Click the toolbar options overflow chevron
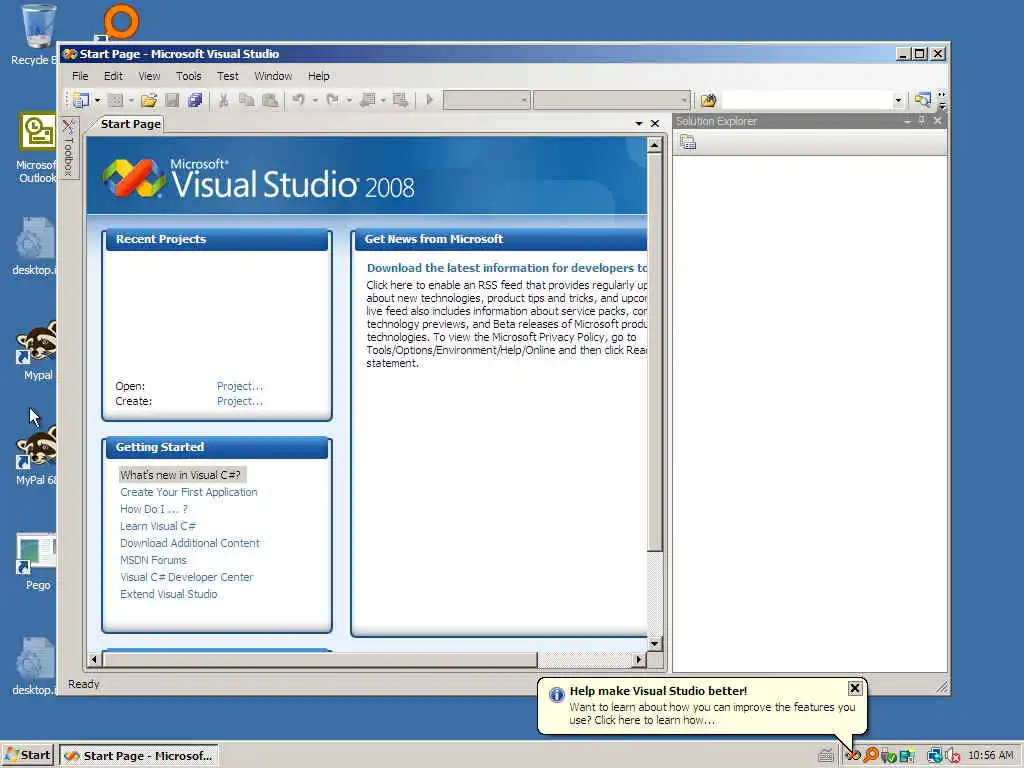Image resolution: width=1024 pixels, height=768 pixels. click(x=942, y=100)
